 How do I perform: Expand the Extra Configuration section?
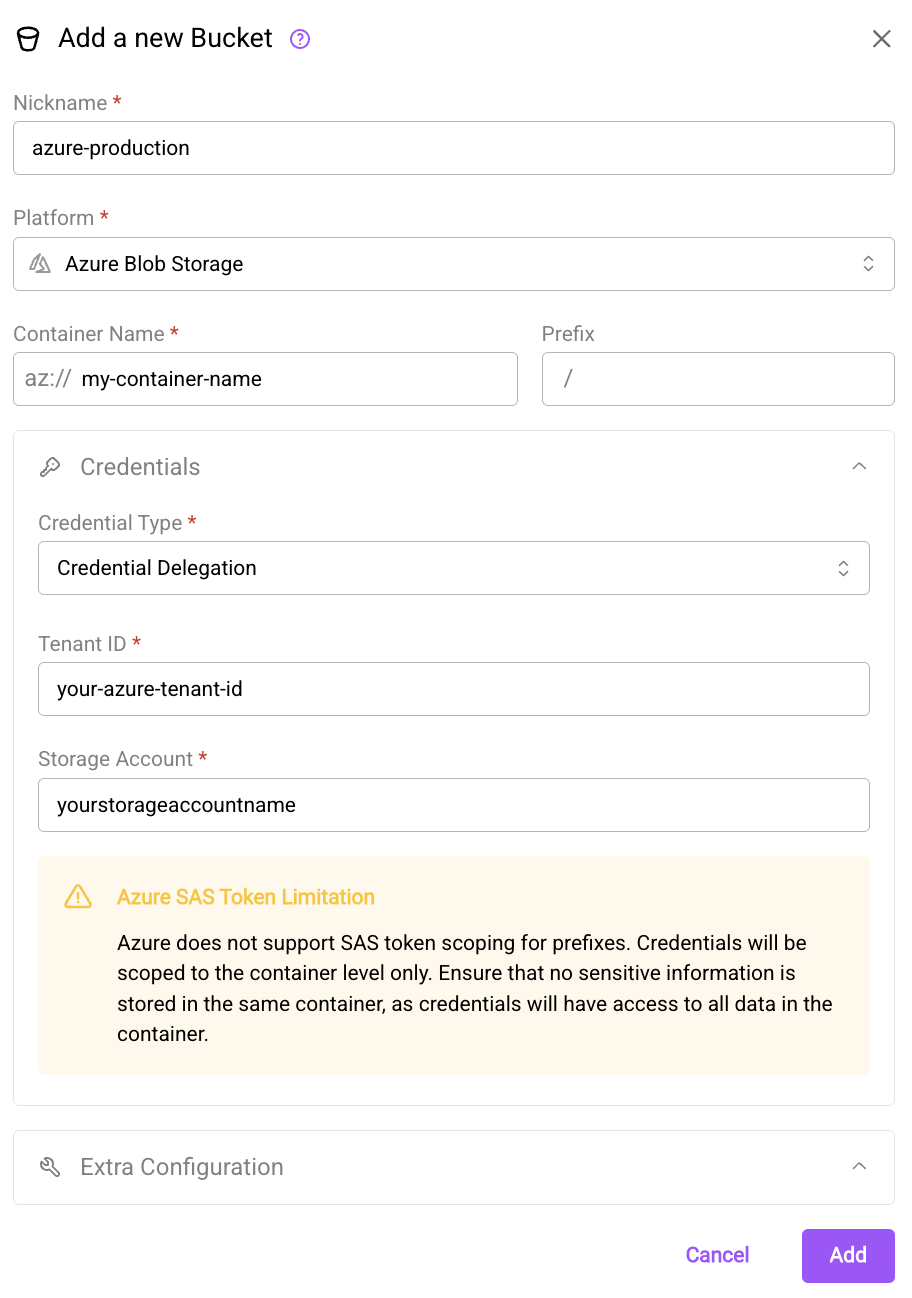pyautogui.click(x=859, y=1166)
